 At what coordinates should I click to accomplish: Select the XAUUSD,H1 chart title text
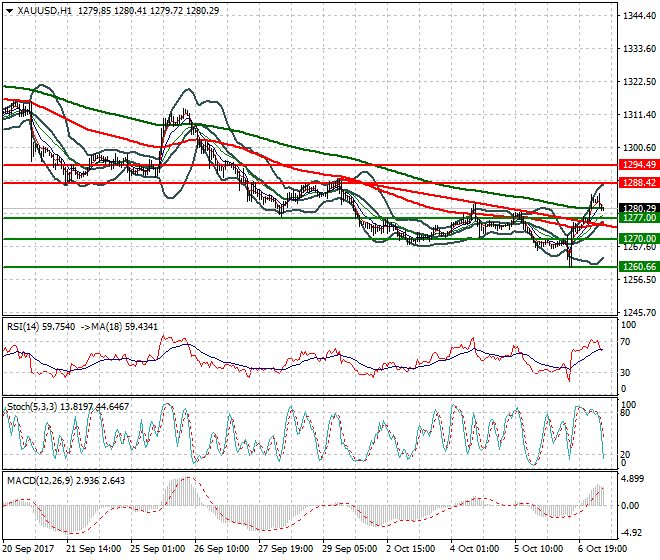click(44, 11)
